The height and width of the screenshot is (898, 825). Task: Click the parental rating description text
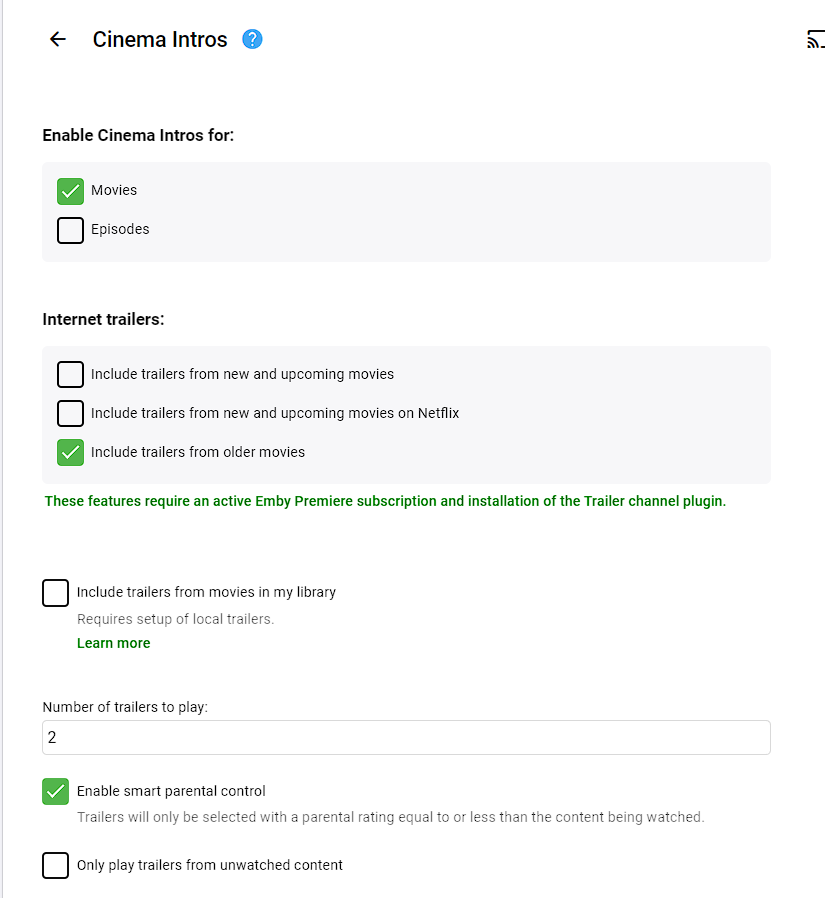pyautogui.click(x=390, y=817)
